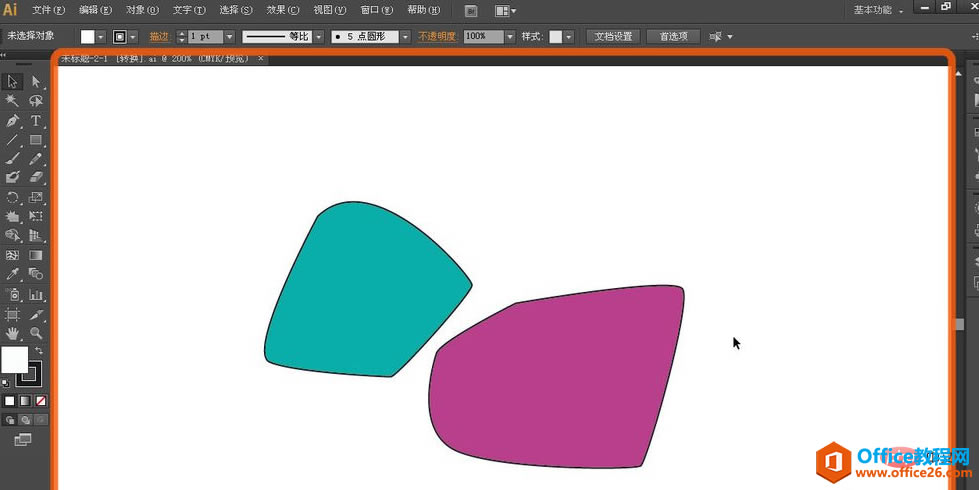
Task: Select the Slice tool
Action: pyautogui.click(x=36, y=314)
